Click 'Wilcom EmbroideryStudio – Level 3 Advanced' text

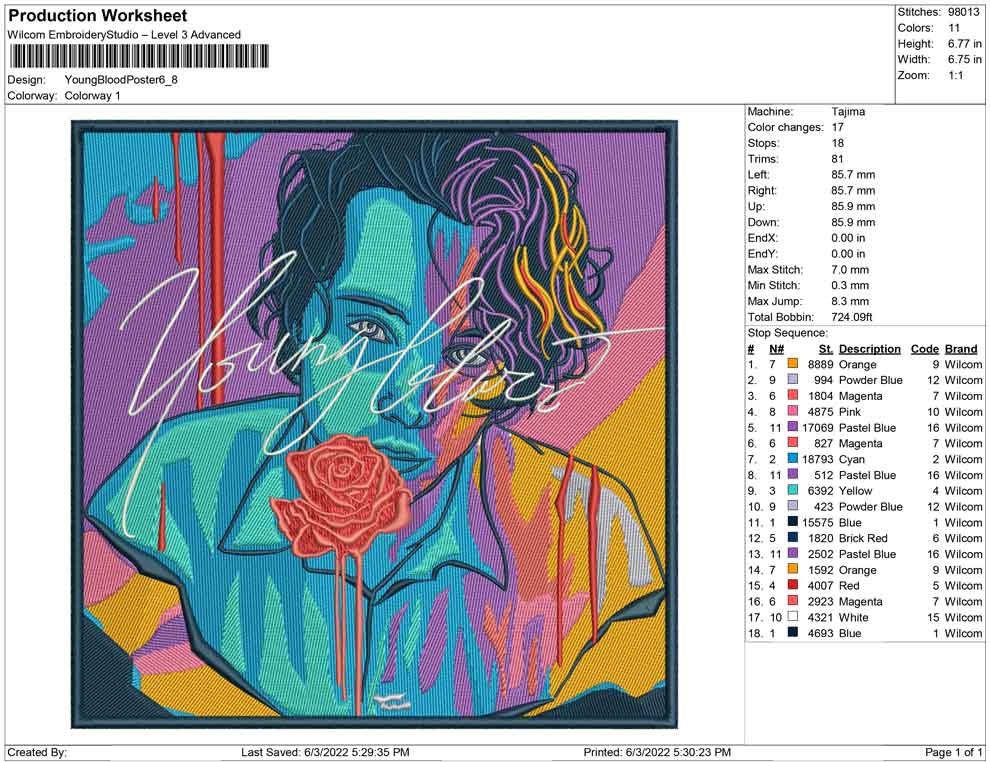124,35
